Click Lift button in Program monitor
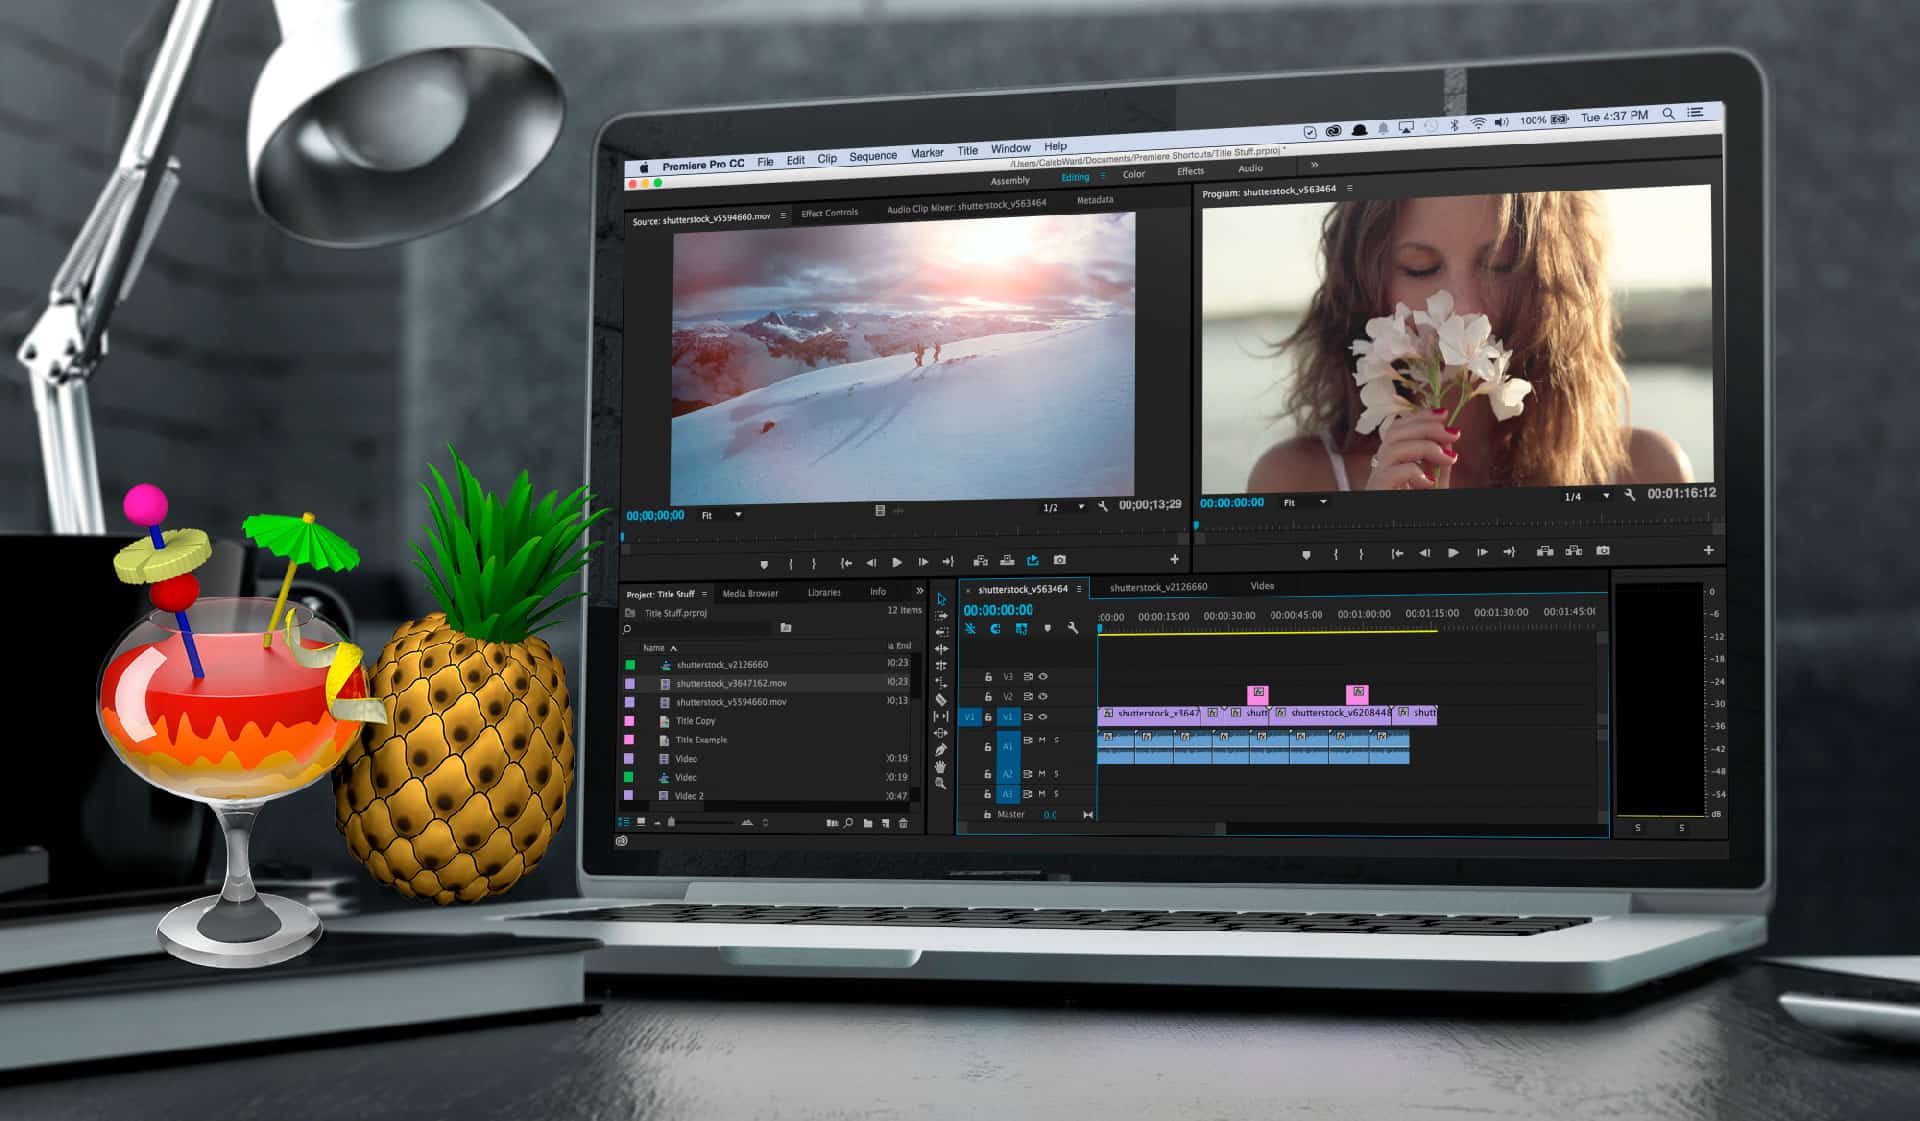Image resolution: width=1920 pixels, height=1121 pixels. point(1545,551)
